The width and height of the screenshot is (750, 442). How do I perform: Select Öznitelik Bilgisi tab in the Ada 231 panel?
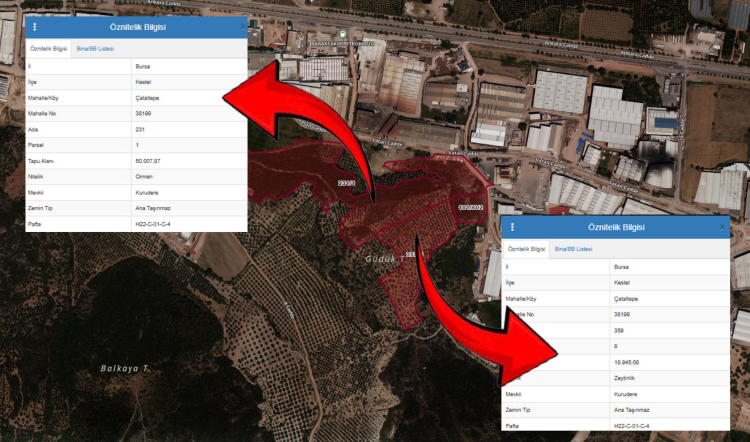[48, 48]
